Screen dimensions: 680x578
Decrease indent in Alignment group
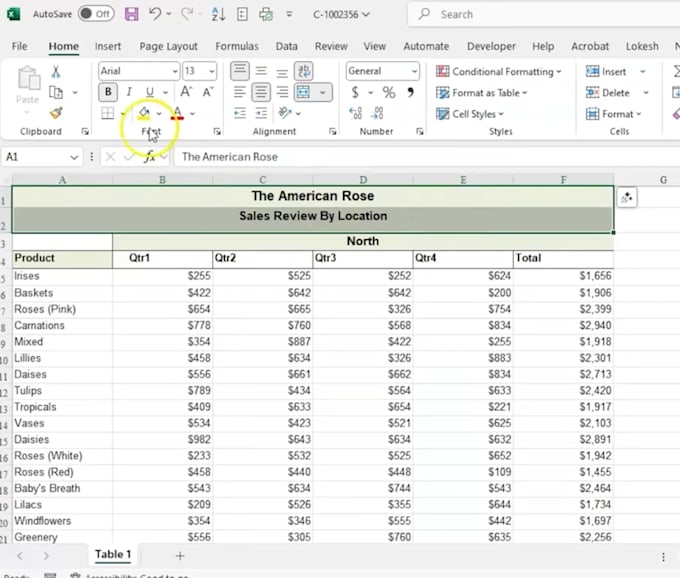point(239,113)
